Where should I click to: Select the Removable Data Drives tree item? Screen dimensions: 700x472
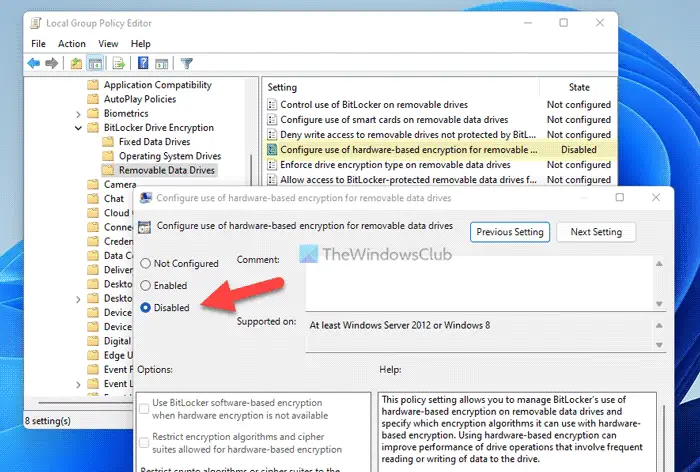(x=167, y=170)
